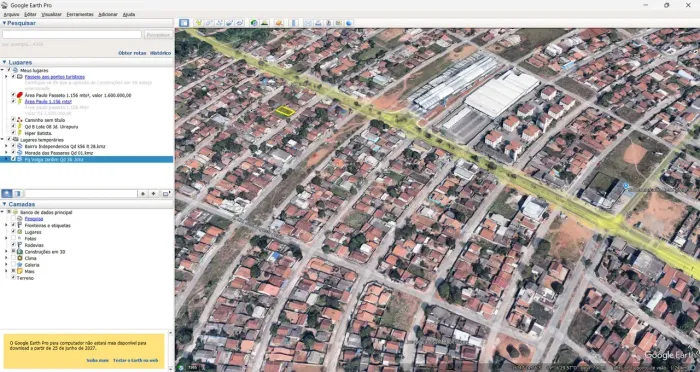Collapse the Pesquisar panel triangle

4,23
